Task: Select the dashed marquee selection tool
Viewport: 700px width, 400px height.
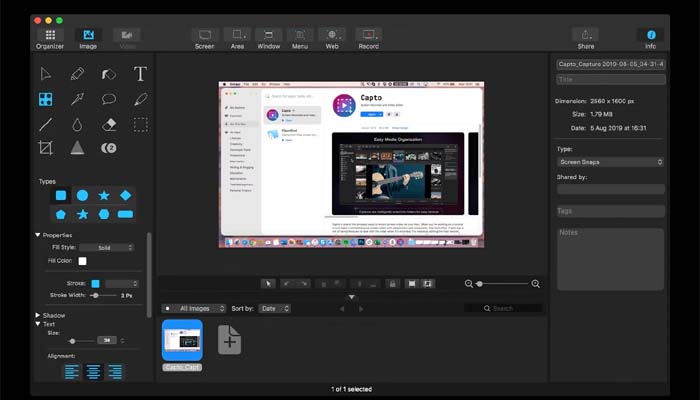Action: pos(140,125)
